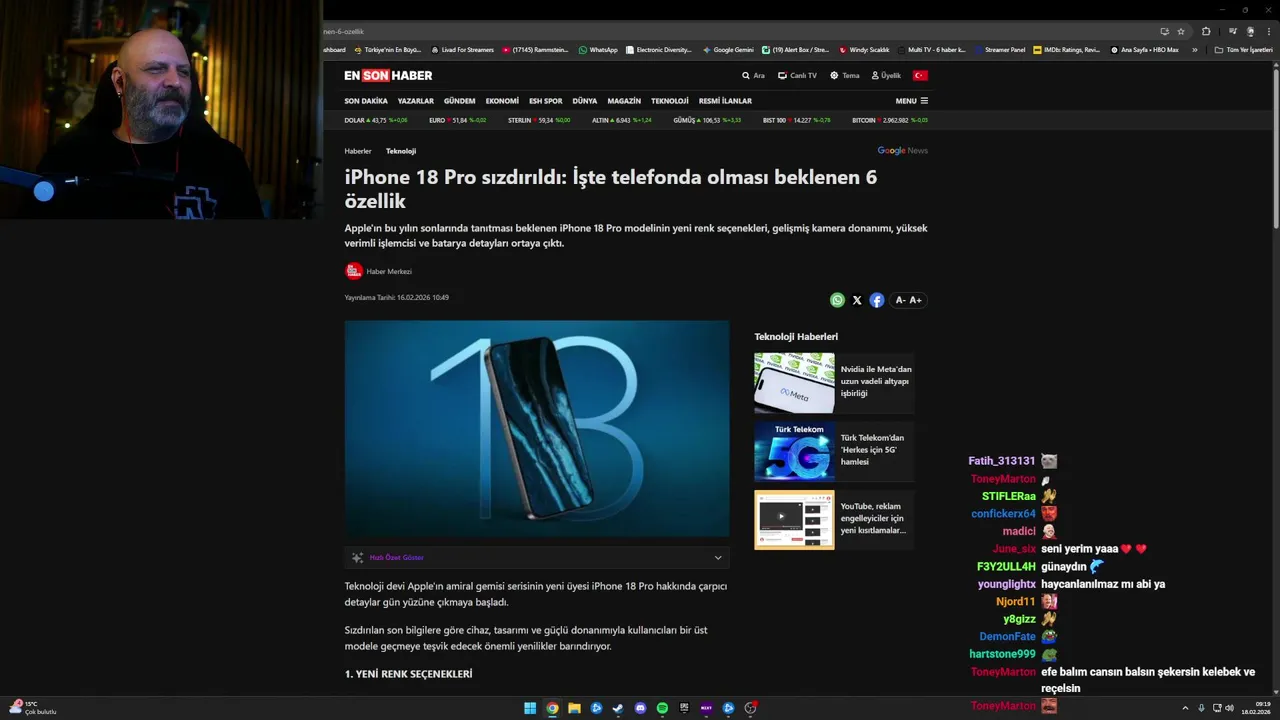
Task: Go to the MAGAZİN section
Action: tap(624, 101)
